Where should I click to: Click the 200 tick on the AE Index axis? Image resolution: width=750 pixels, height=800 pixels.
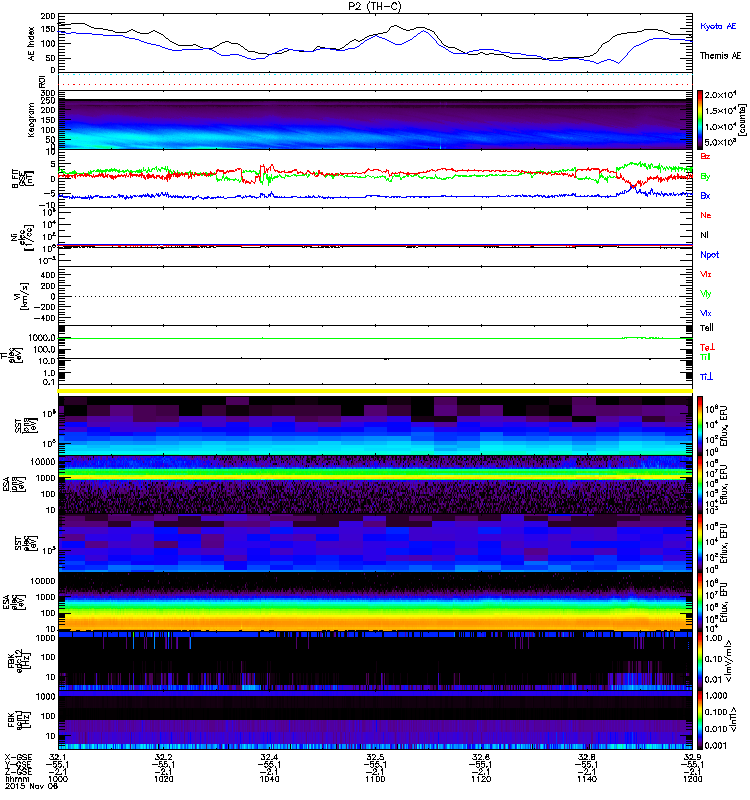[48, 17]
